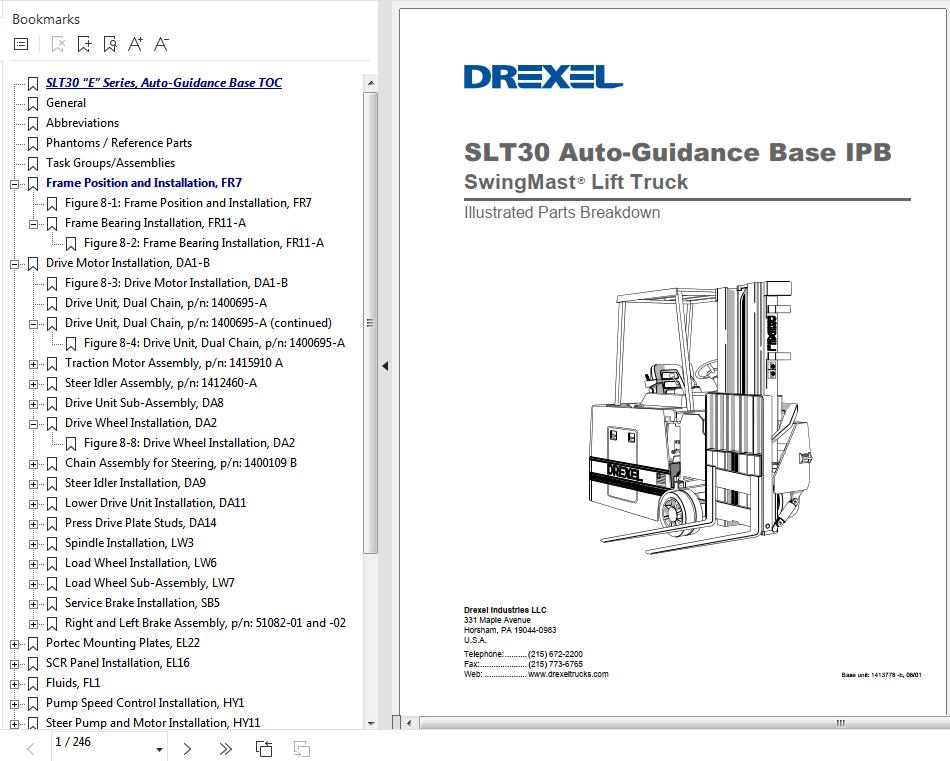
Task: Open Figure 8-1: Frame Position and Installation bookmark
Action: 188,203
